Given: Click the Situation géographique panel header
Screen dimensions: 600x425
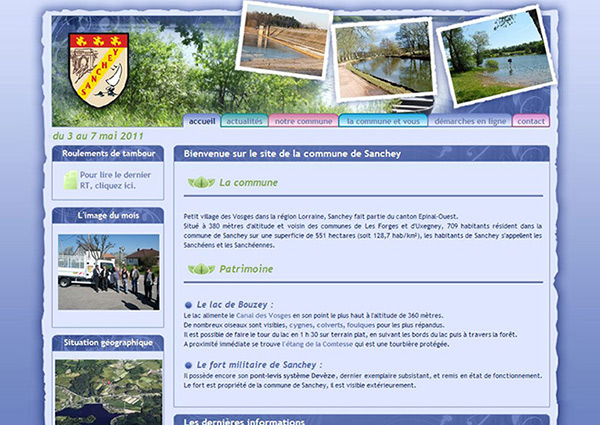Looking at the screenshot, I should coord(108,343).
